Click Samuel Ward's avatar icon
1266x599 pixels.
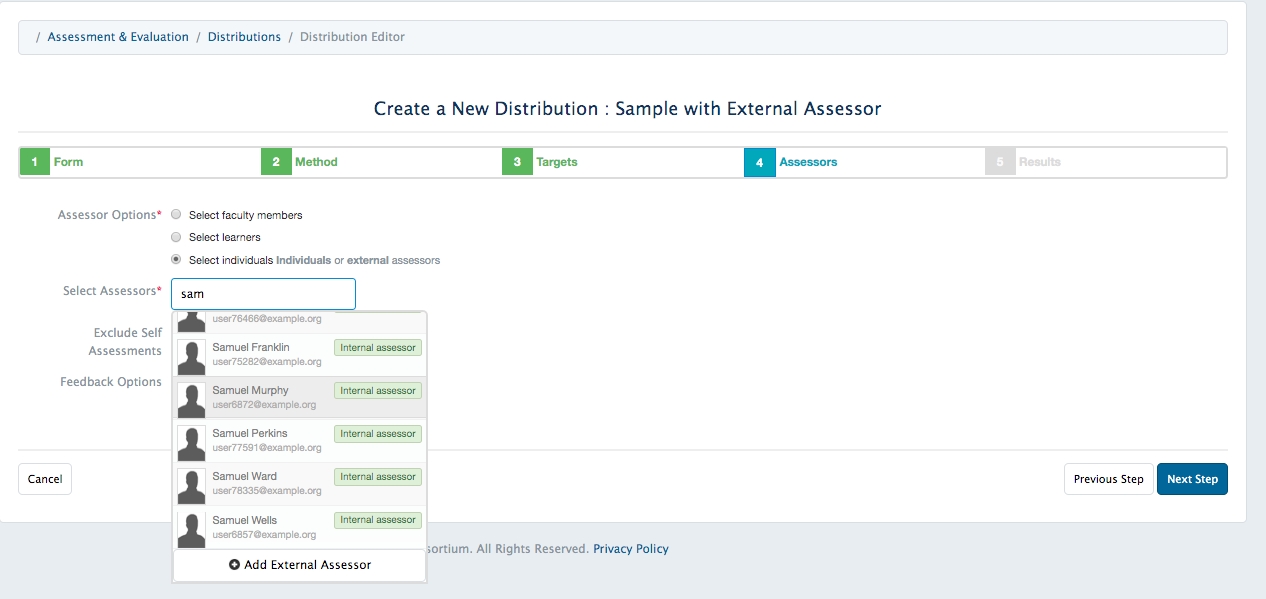tap(191, 485)
